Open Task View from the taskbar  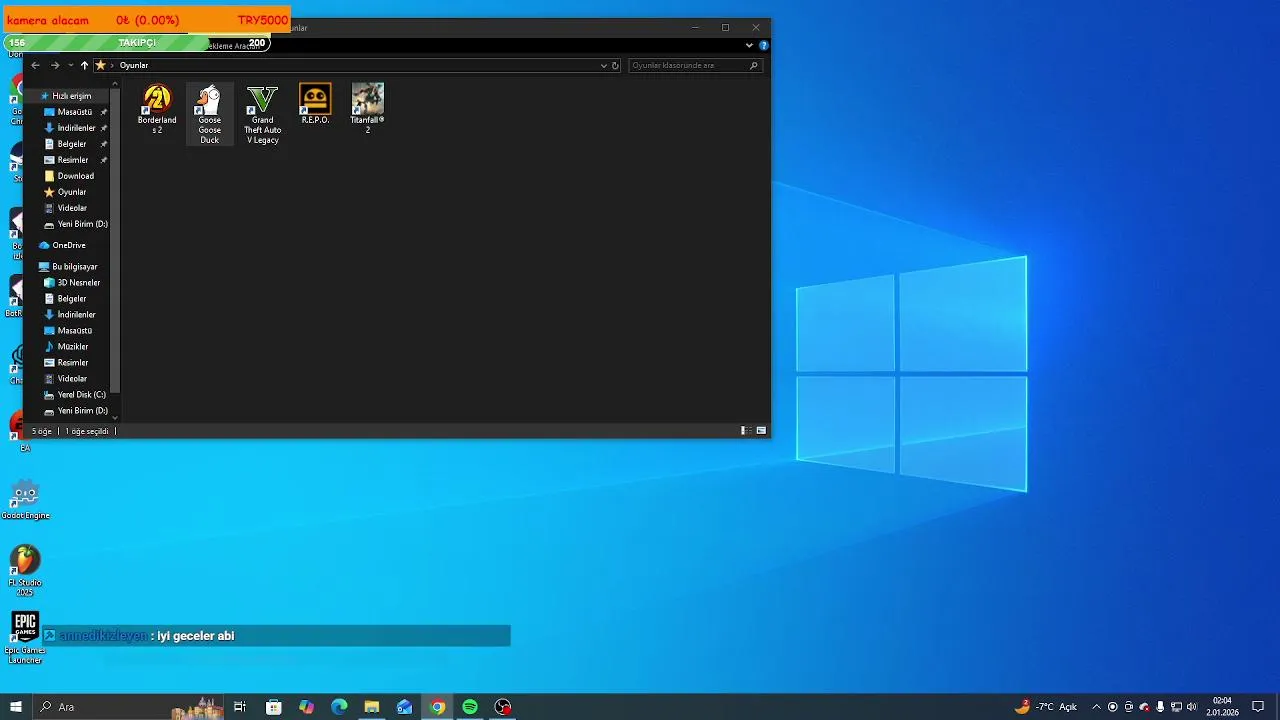point(240,707)
